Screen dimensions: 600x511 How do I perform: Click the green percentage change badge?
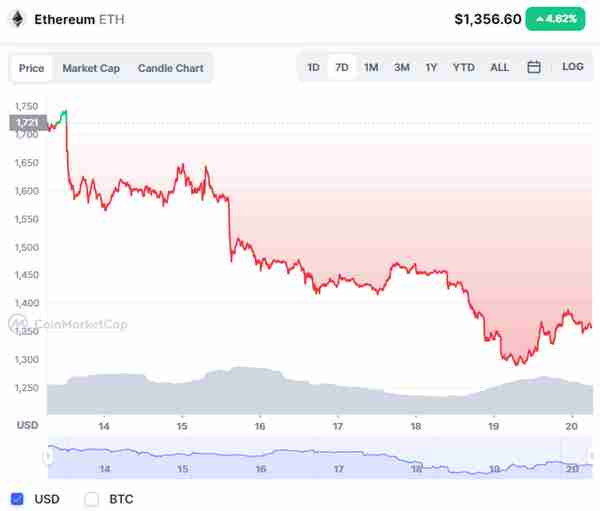pyautogui.click(x=555, y=19)
